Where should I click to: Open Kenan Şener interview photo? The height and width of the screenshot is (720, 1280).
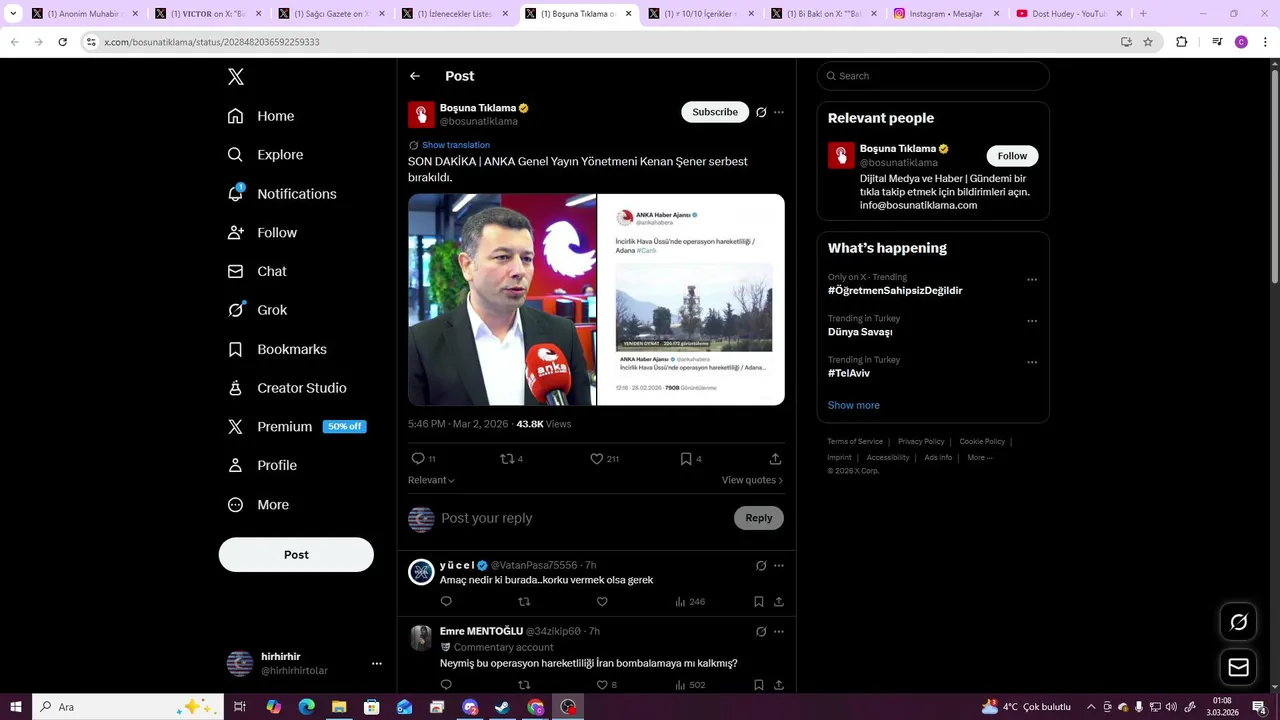[x=502, y=300]
